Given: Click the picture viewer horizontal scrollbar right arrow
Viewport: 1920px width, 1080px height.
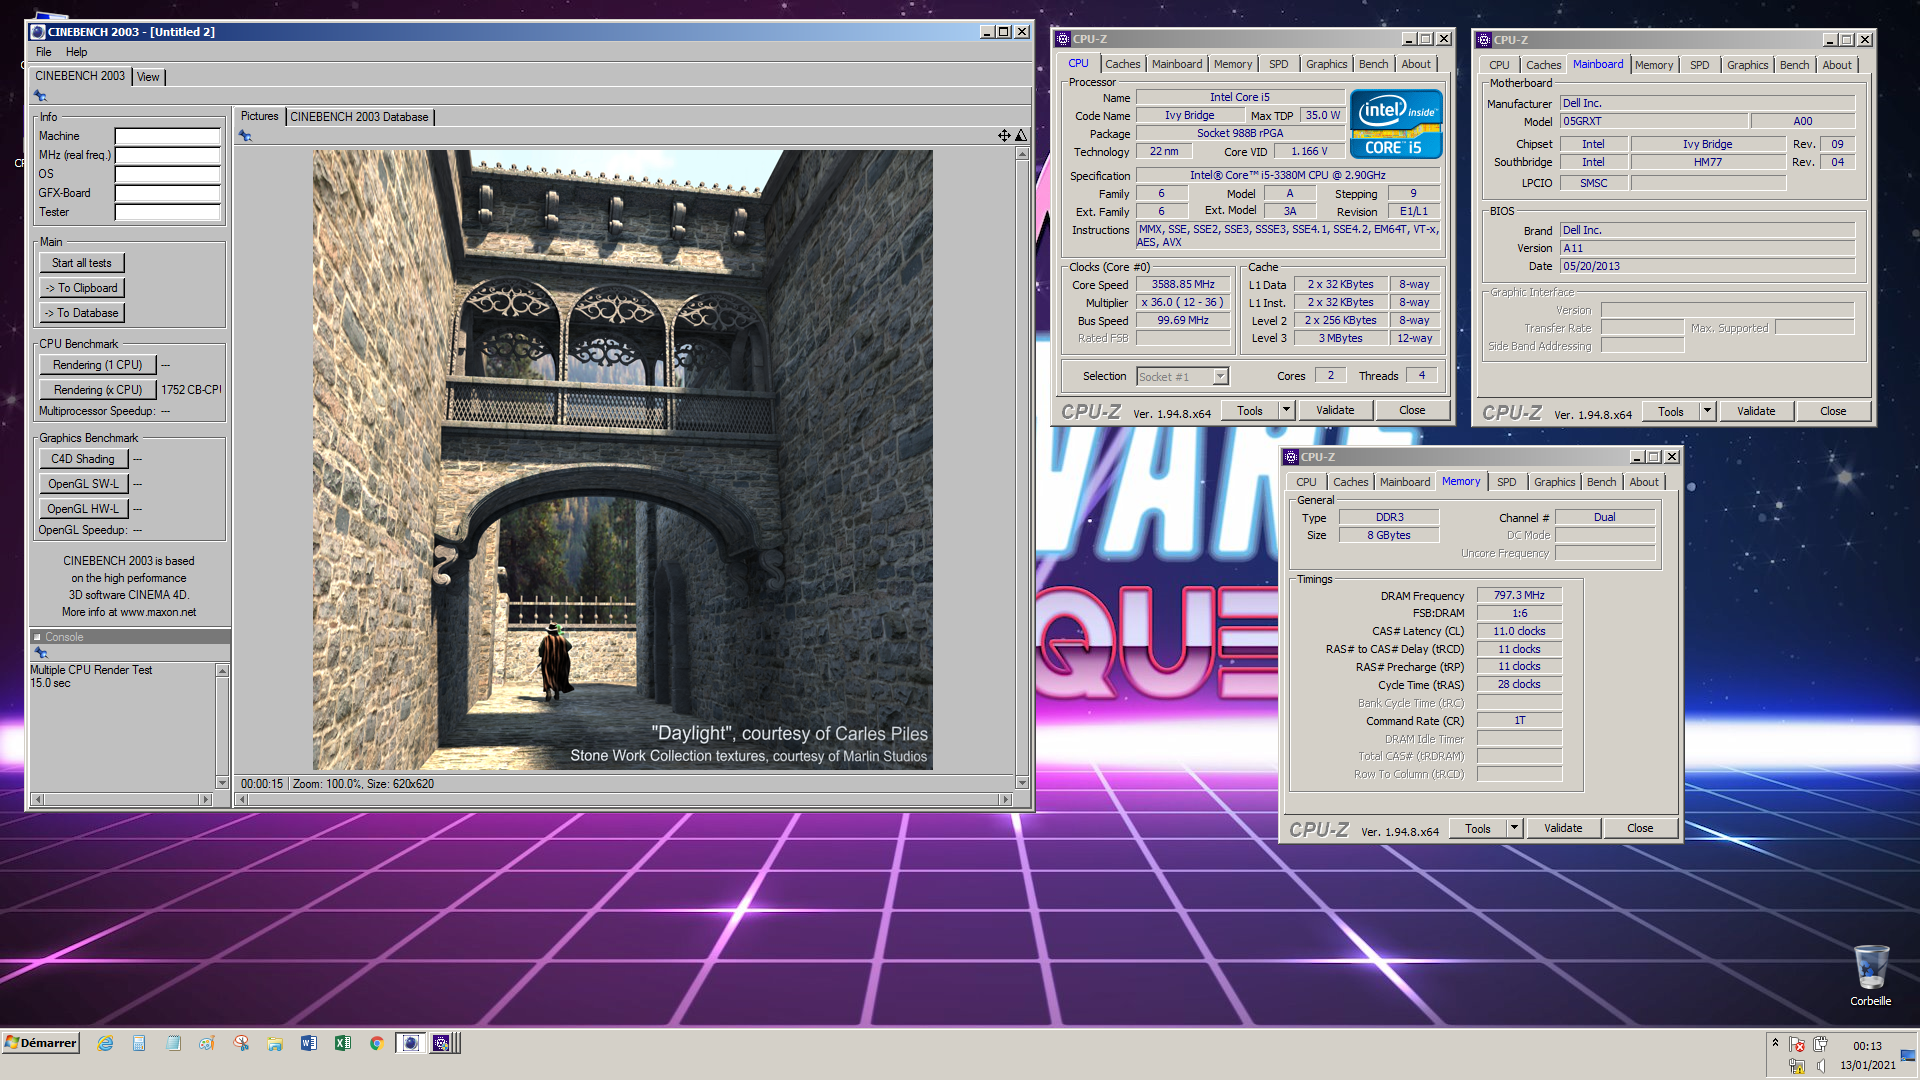Looking at the screenshot, I should click(1005, 799).
